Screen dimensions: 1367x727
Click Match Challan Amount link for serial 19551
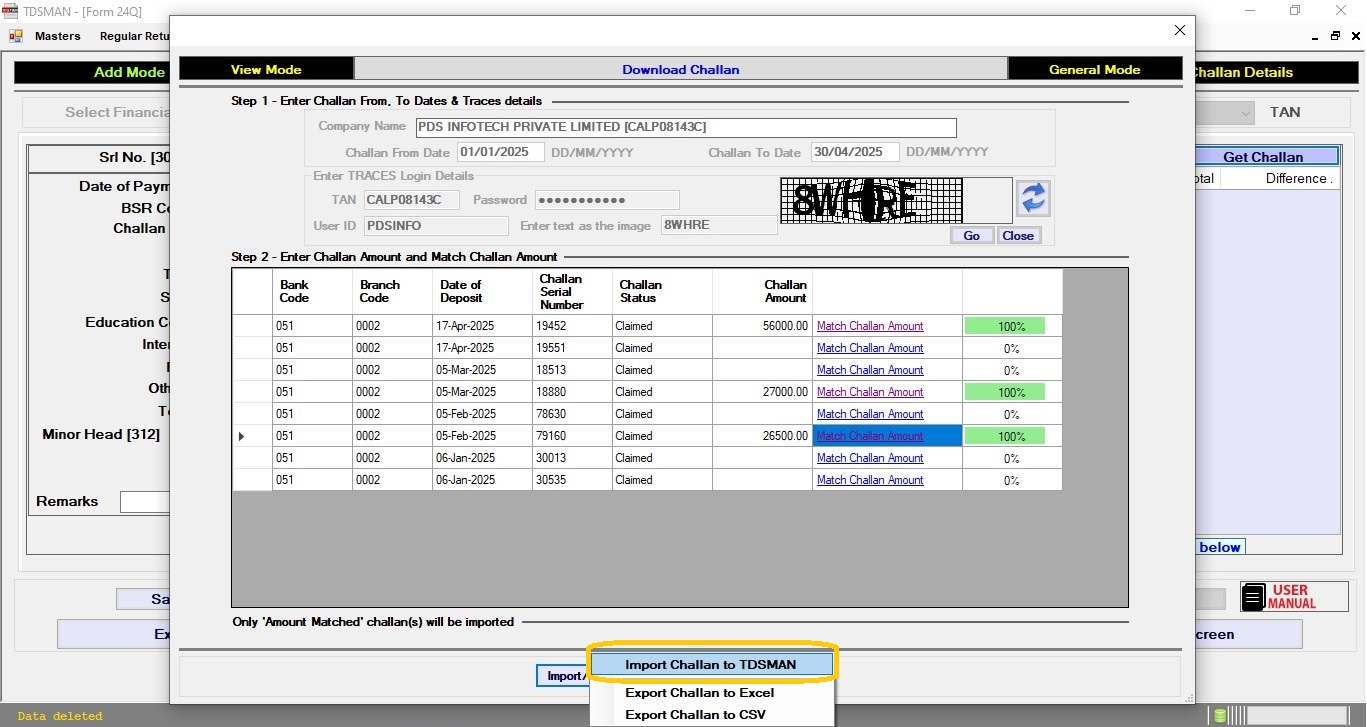(x=870, y=348)
